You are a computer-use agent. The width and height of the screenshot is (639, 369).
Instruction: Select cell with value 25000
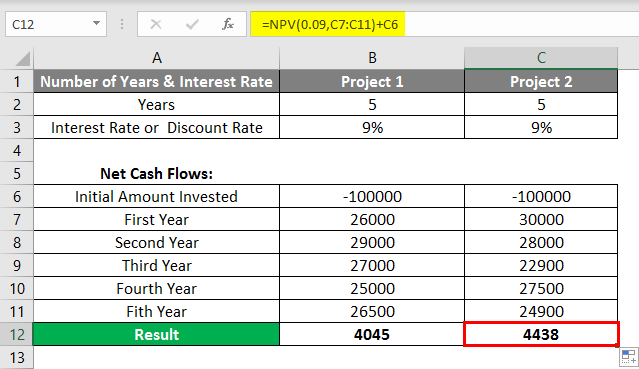tap(372, 289)
